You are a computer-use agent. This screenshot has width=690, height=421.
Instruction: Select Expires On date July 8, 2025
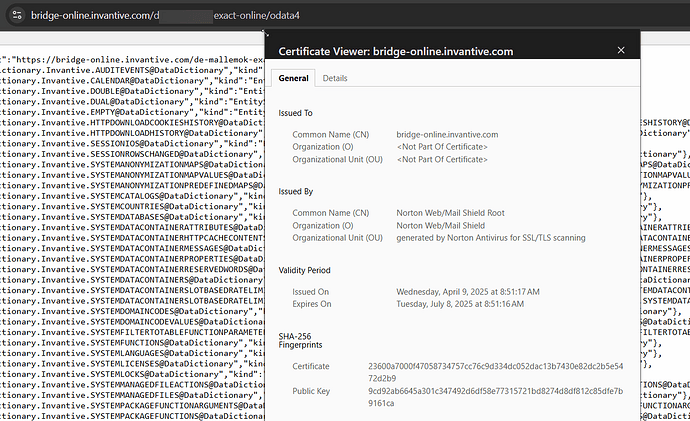click(x=460, y=304)
